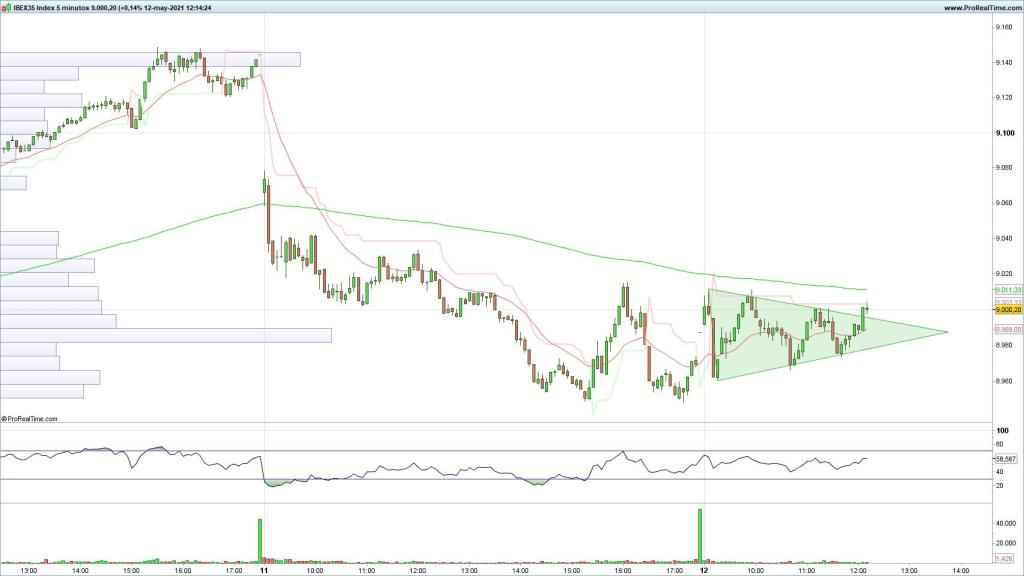This screenshot has width=1024, height=576.
Task: Click the 9.100 level on price axis
Action: (x=1005, y=133)
